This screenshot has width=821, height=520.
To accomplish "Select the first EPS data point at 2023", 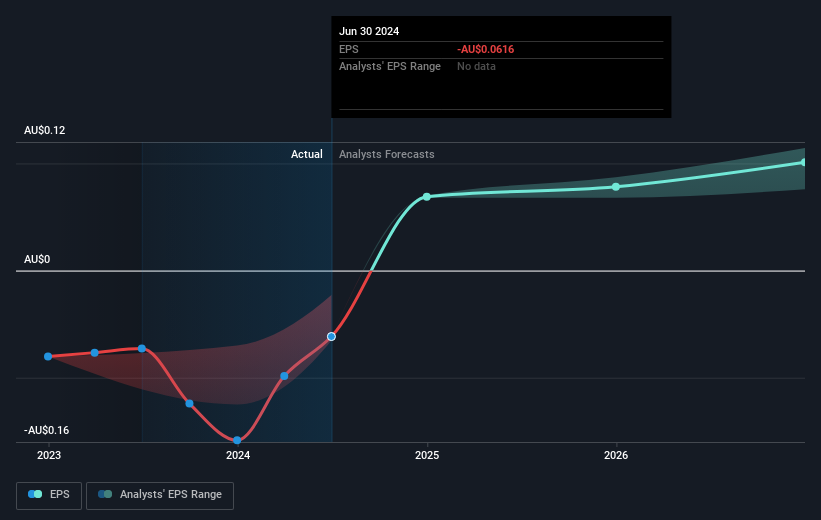I will coord(48,357).
